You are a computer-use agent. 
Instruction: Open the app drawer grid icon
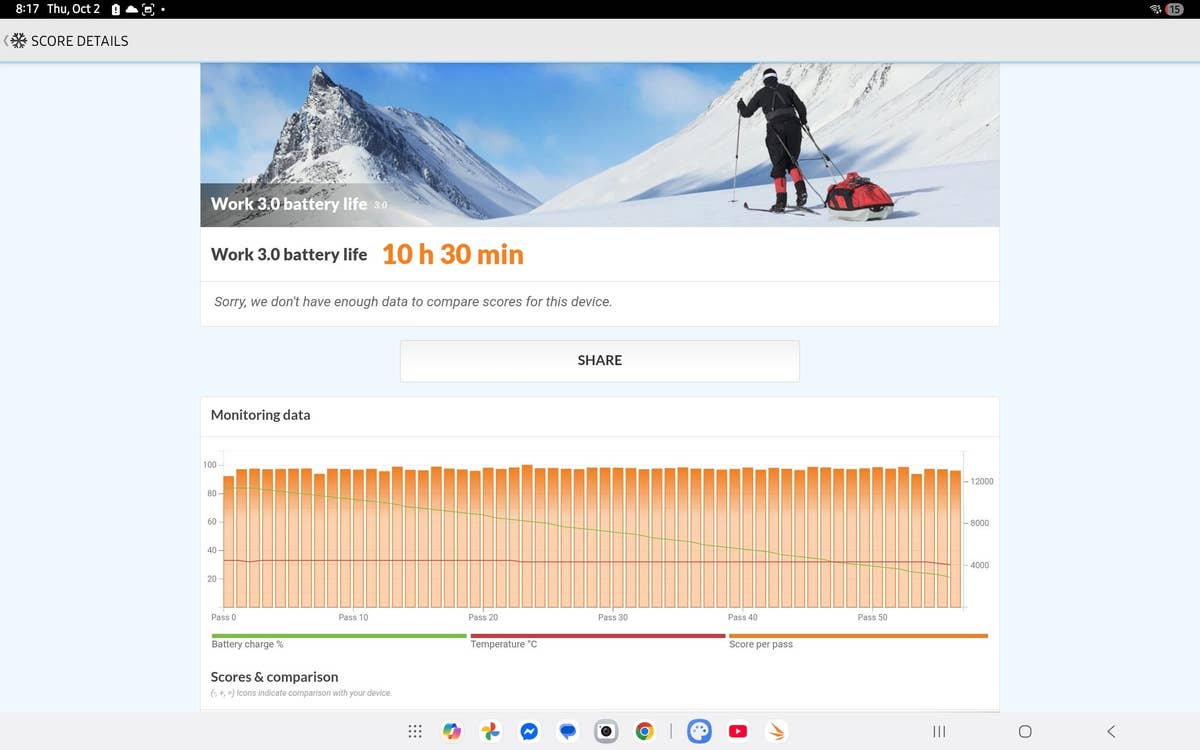(415, 731)
